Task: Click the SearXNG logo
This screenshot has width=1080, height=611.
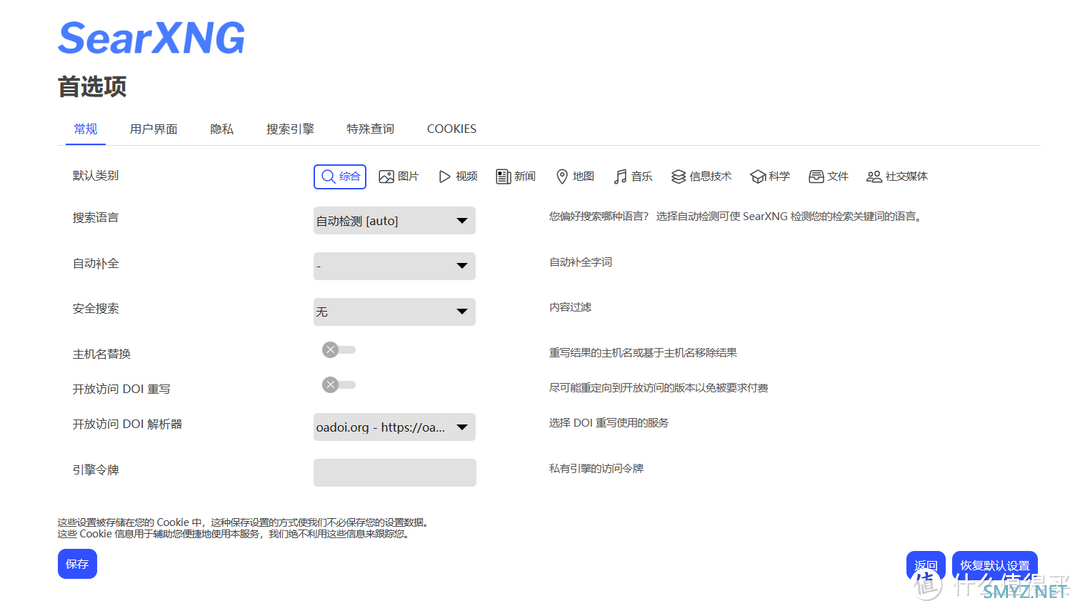Action: coord(152,38)
